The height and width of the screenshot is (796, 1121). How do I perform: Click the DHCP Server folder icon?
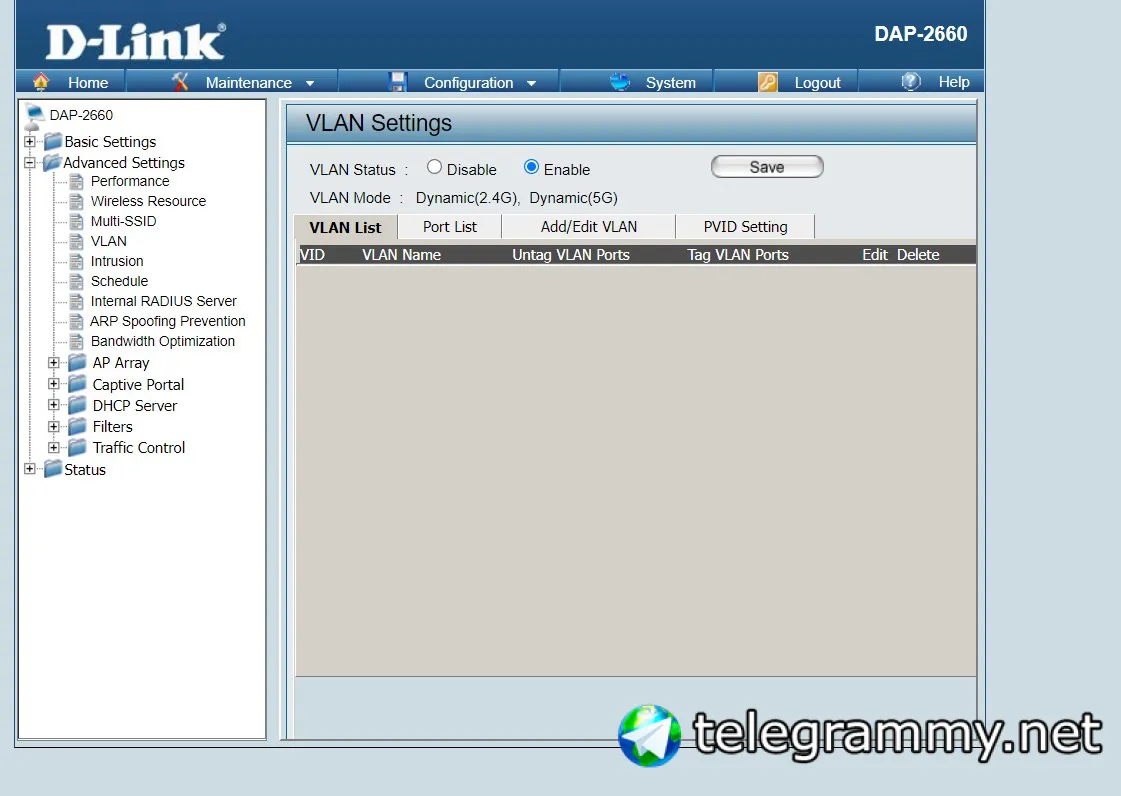coord(77,406)
